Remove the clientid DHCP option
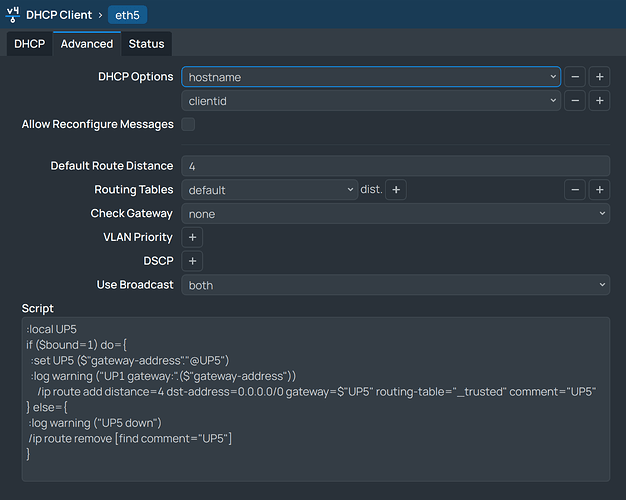 click(576, 101)
